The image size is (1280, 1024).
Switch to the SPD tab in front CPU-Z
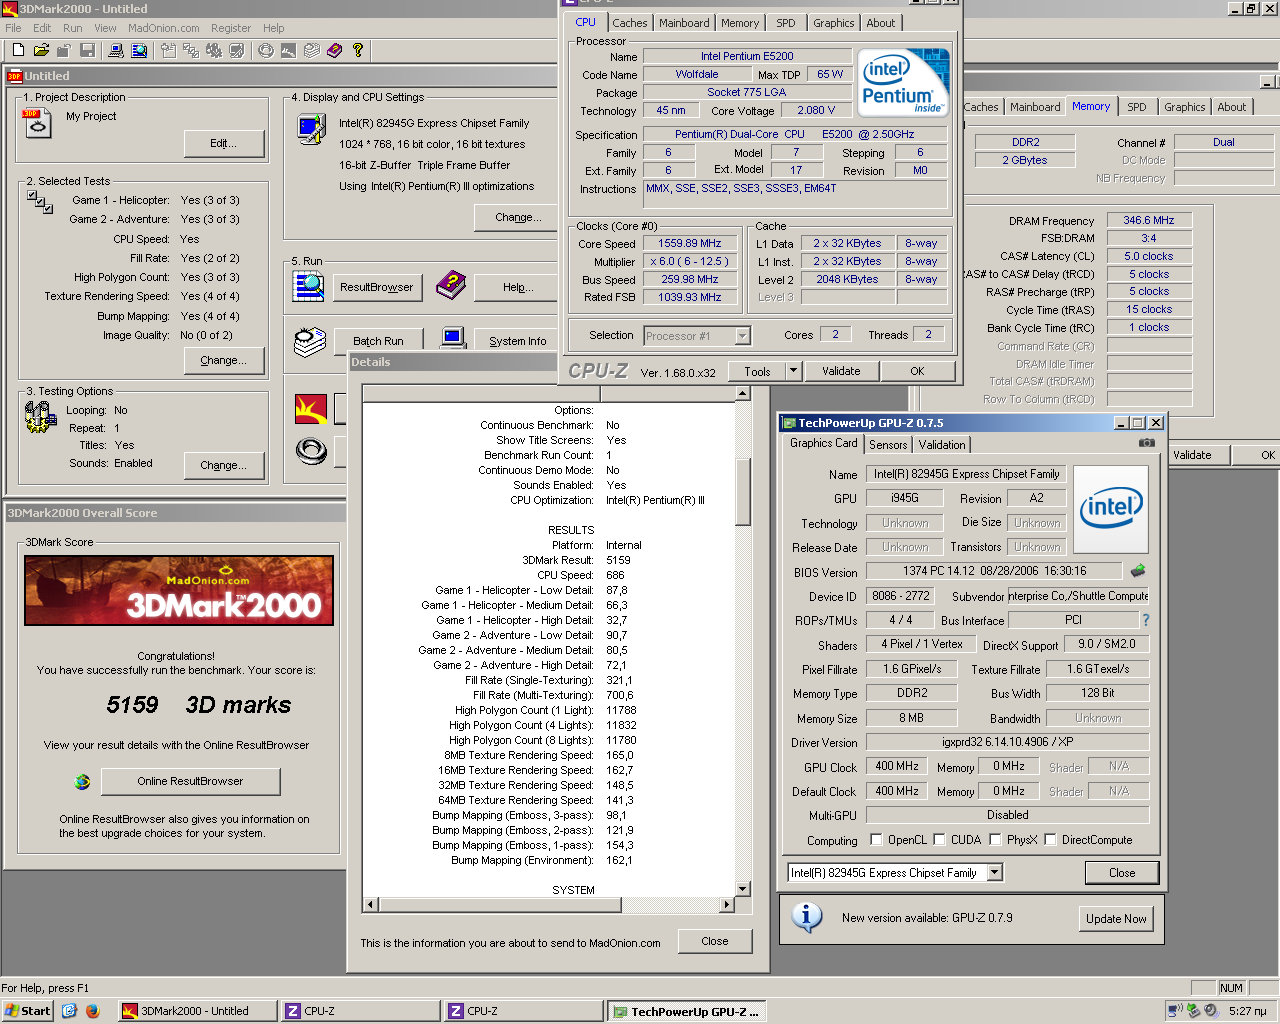point(786,23)
